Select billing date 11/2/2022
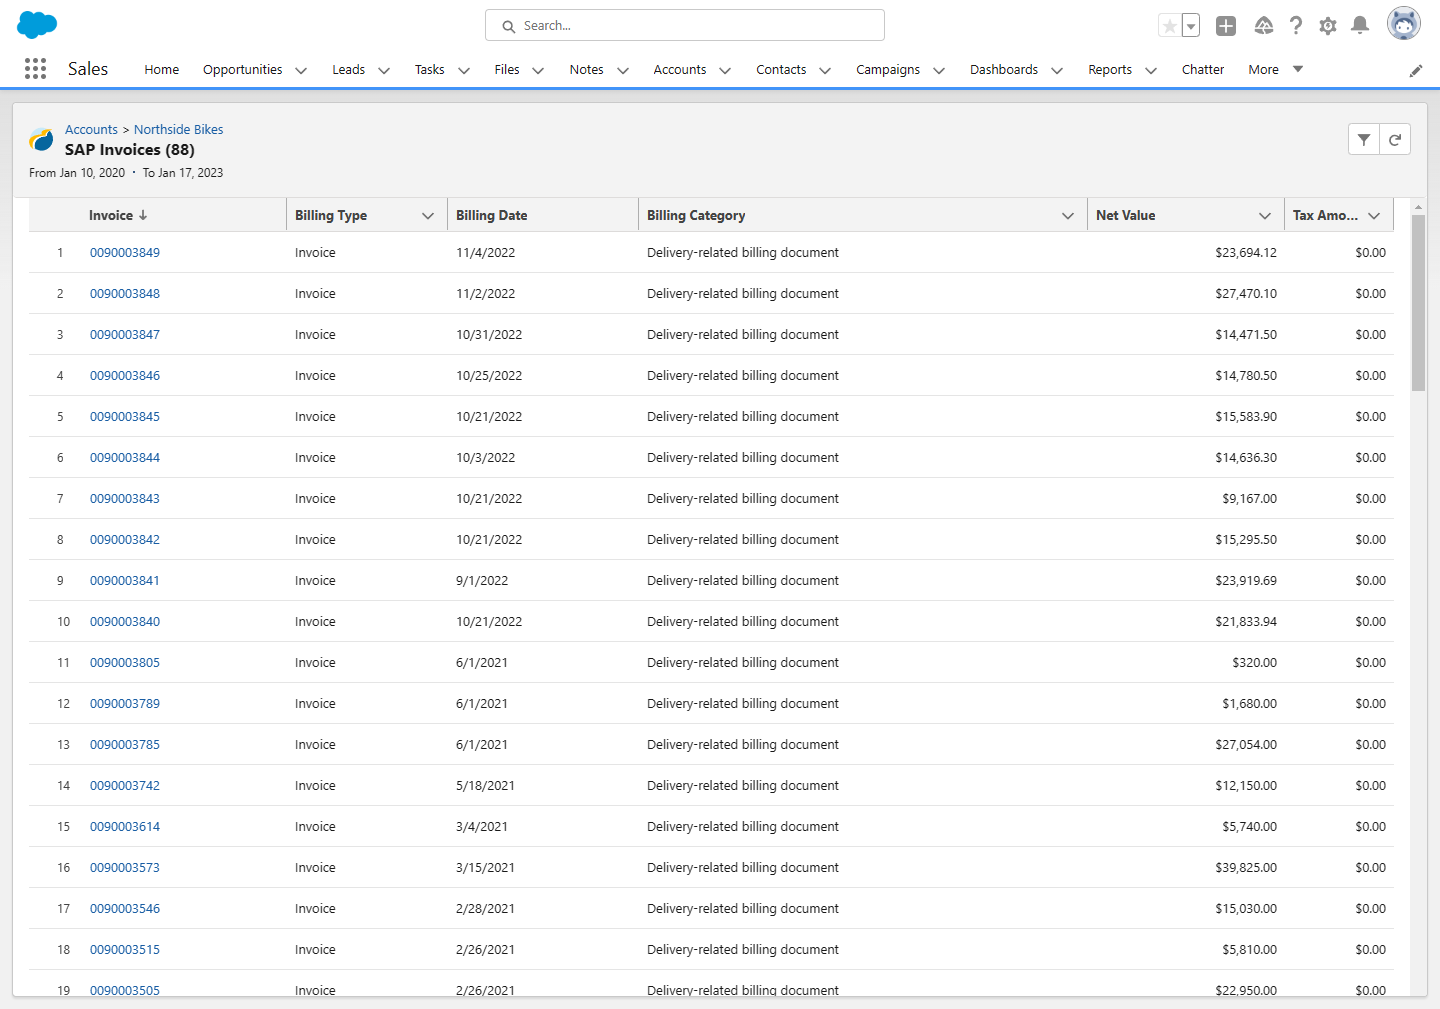 click(486, 294)
